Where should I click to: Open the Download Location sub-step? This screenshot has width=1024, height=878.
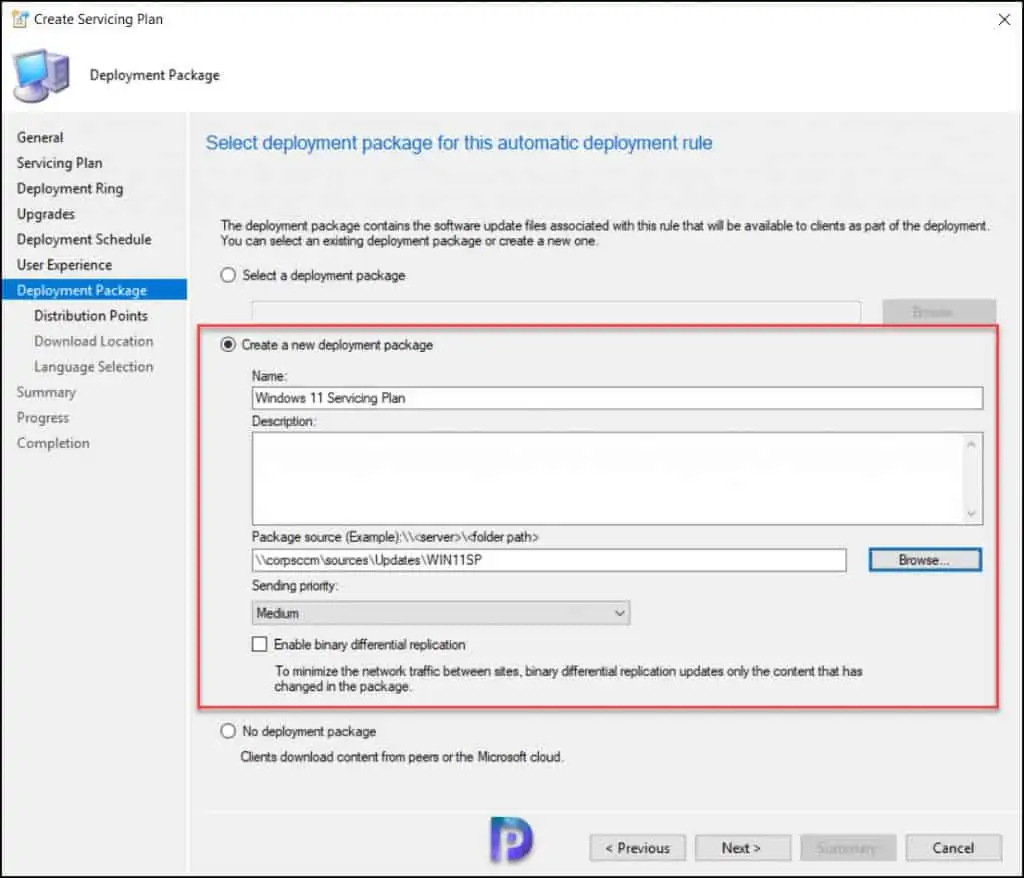pyautogui.click(x=93, y=341)
